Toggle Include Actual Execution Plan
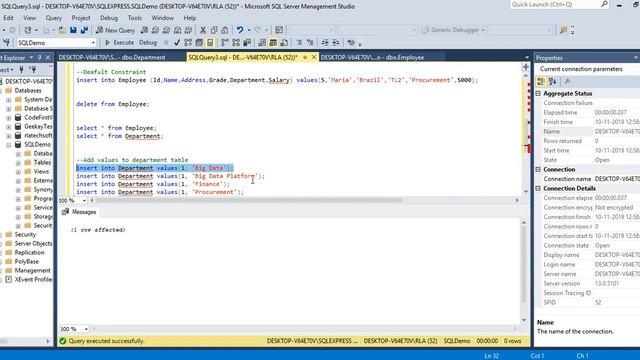 point(224,42)
